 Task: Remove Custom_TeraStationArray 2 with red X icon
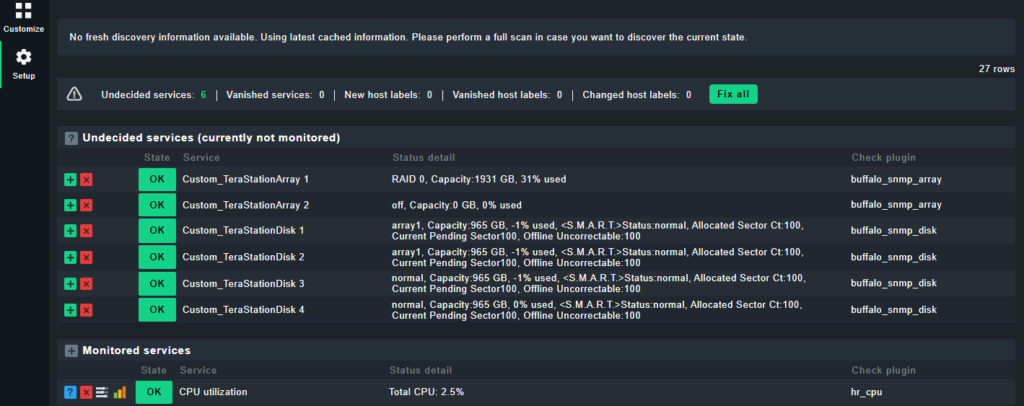point(86,205)
